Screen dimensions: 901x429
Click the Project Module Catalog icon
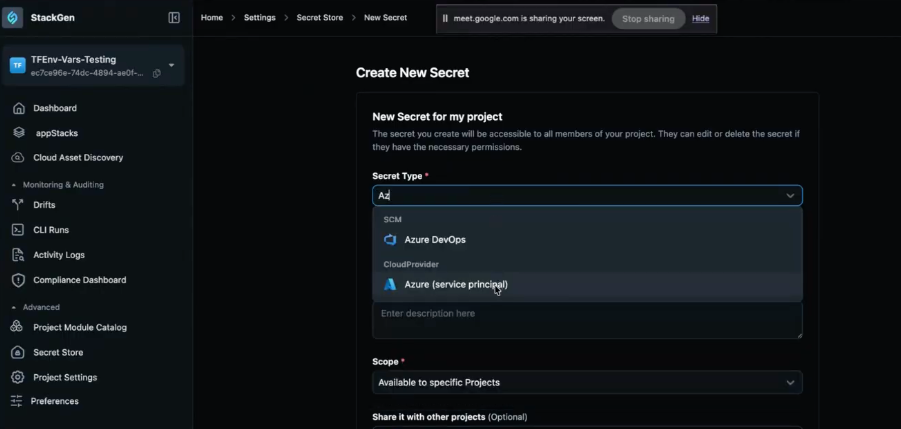pyautogui.click(x=17, y=327)
